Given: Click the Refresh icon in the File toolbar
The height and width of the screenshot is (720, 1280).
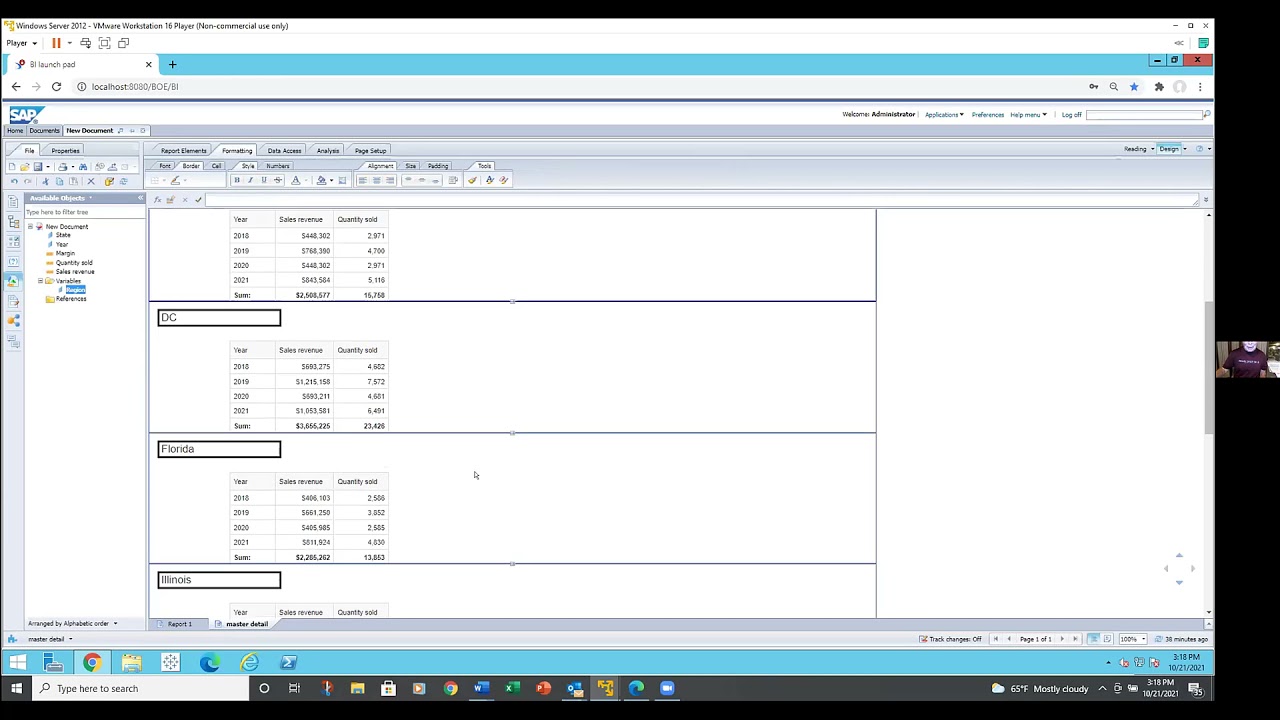Looking at the screenshot, I should coord(123,181).
